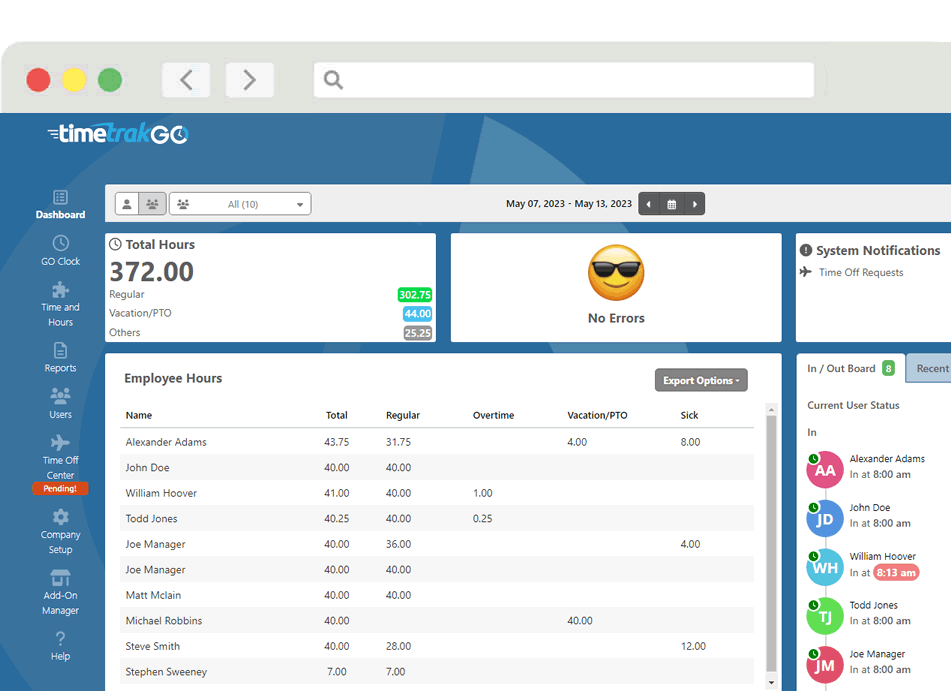Go to the Users section
951x691 pixels.
(x=60, y=403)
